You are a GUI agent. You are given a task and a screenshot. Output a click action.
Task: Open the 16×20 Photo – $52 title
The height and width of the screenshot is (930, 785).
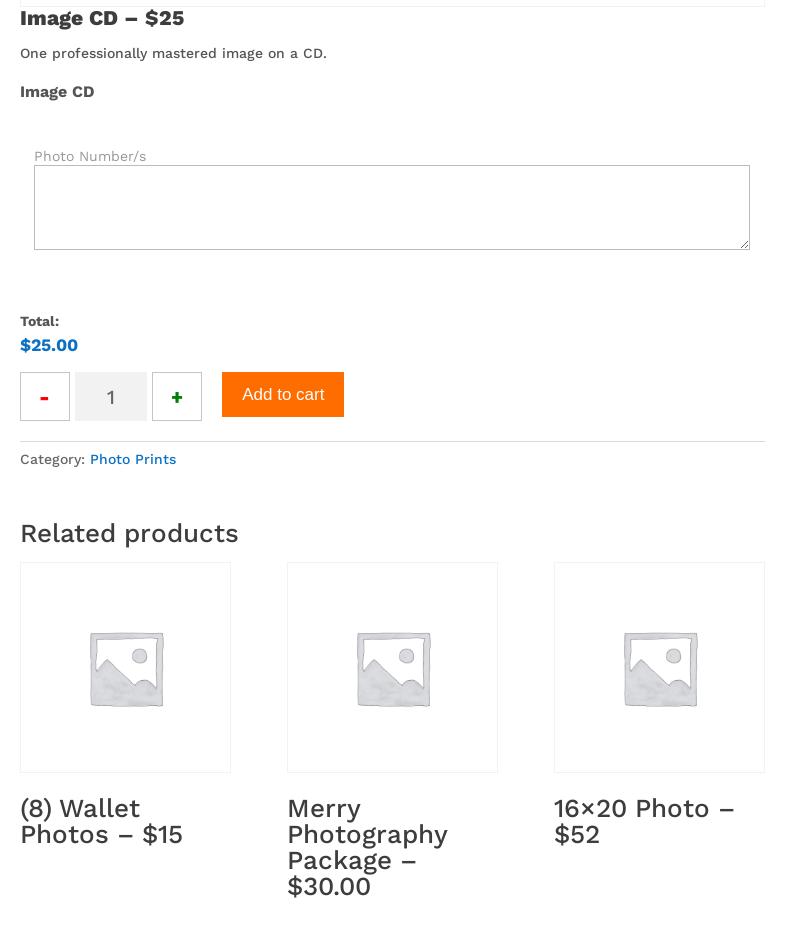pos(644,821)
